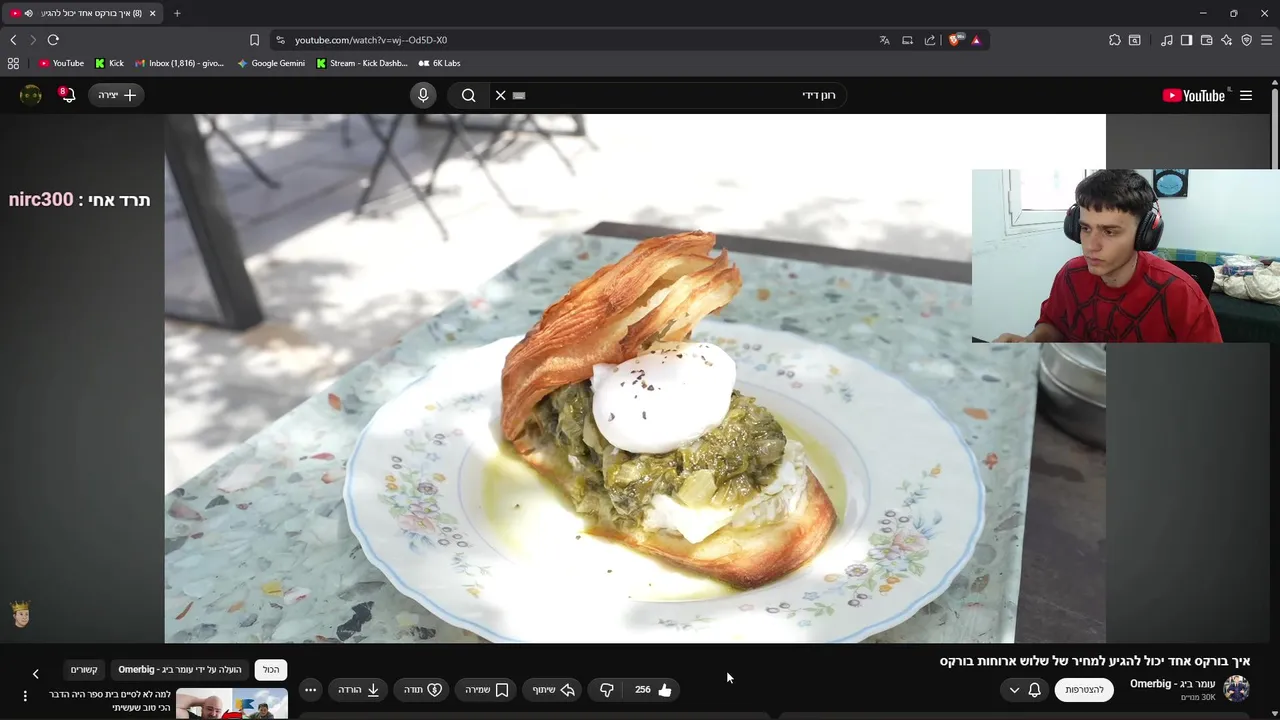The image size is (1280, 720).
Task: Clear the search query with the X
Action: [500, 95]
